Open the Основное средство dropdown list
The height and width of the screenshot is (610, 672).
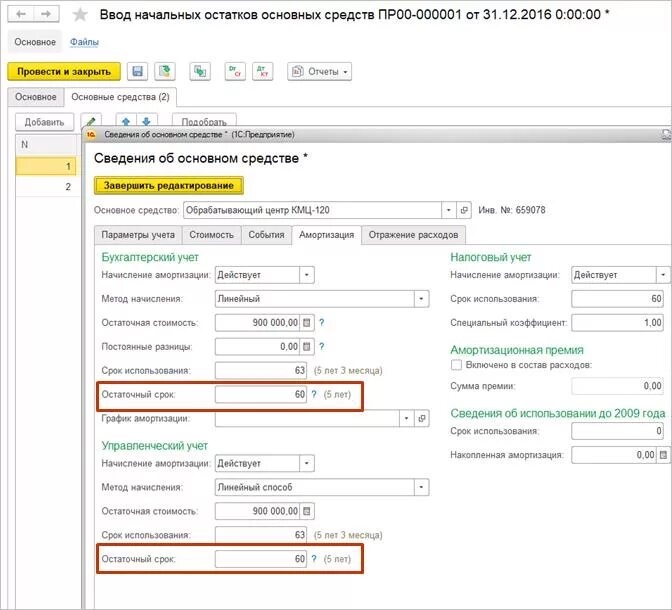[x=449, y=210]
